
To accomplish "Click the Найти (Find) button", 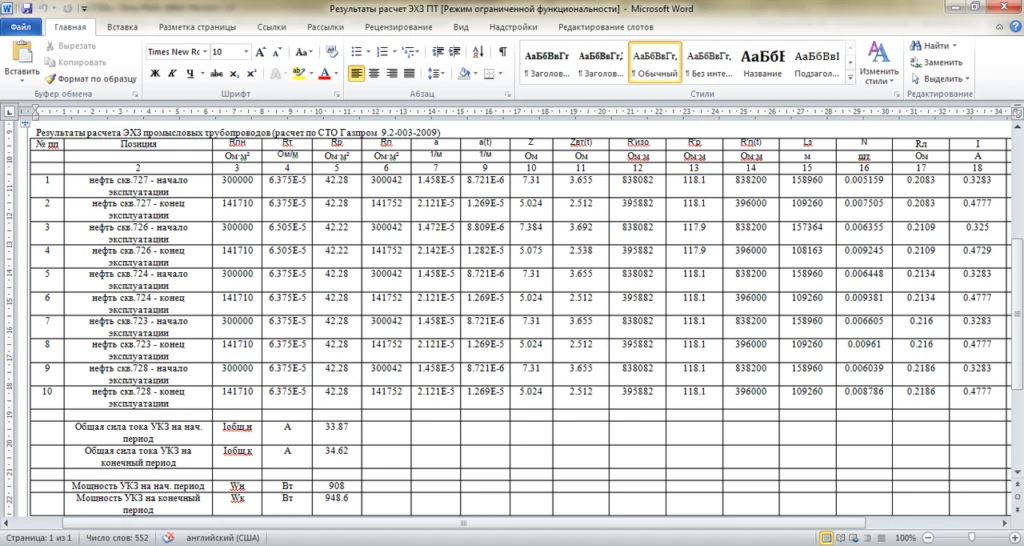I will tap(933, 46).
